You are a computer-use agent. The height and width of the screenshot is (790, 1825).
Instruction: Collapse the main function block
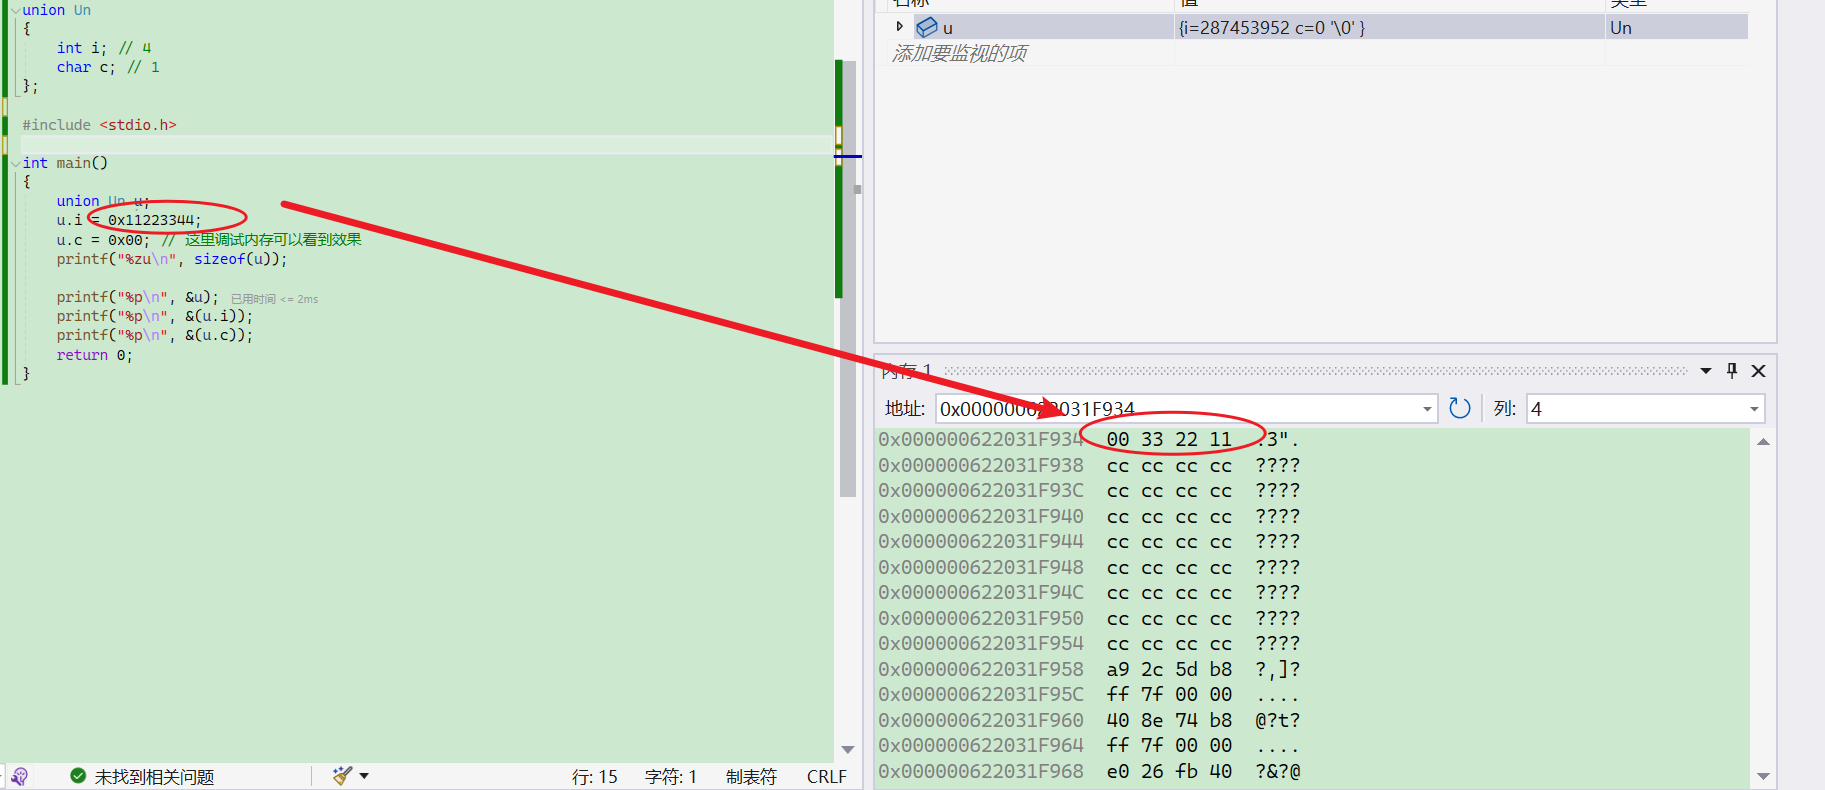[15, 163]
